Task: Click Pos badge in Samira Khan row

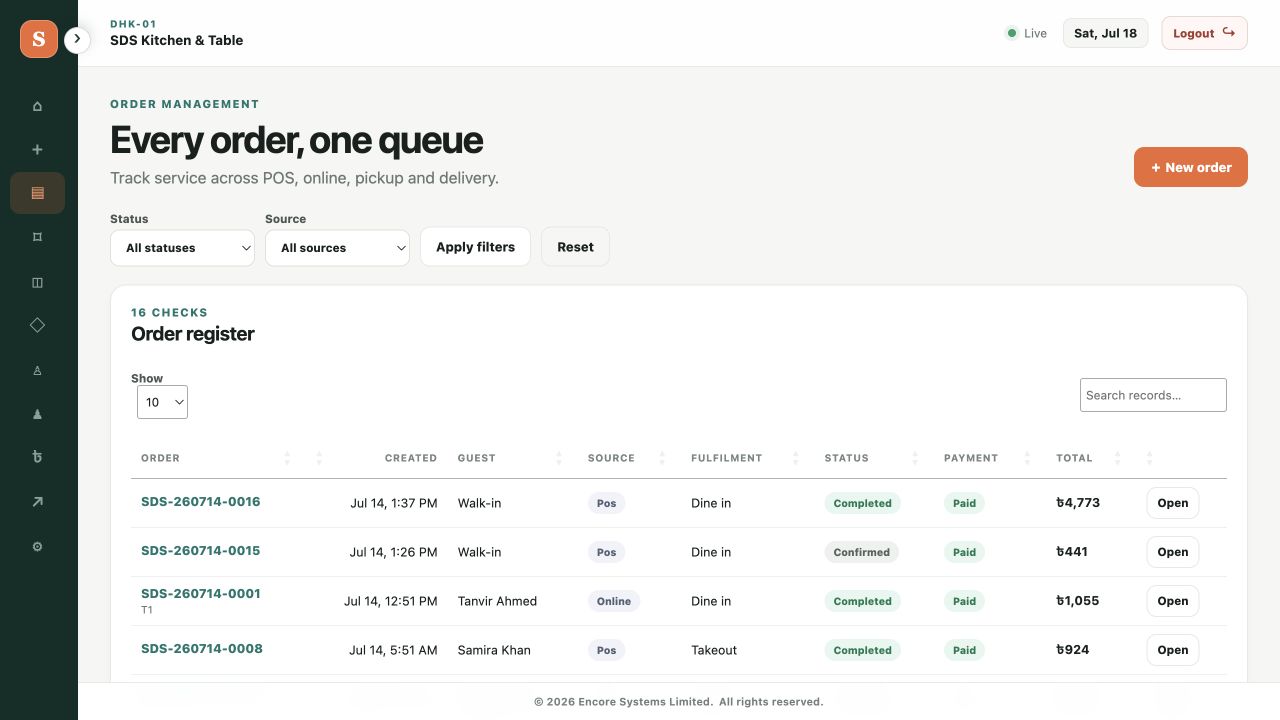Action: (606, 650)
